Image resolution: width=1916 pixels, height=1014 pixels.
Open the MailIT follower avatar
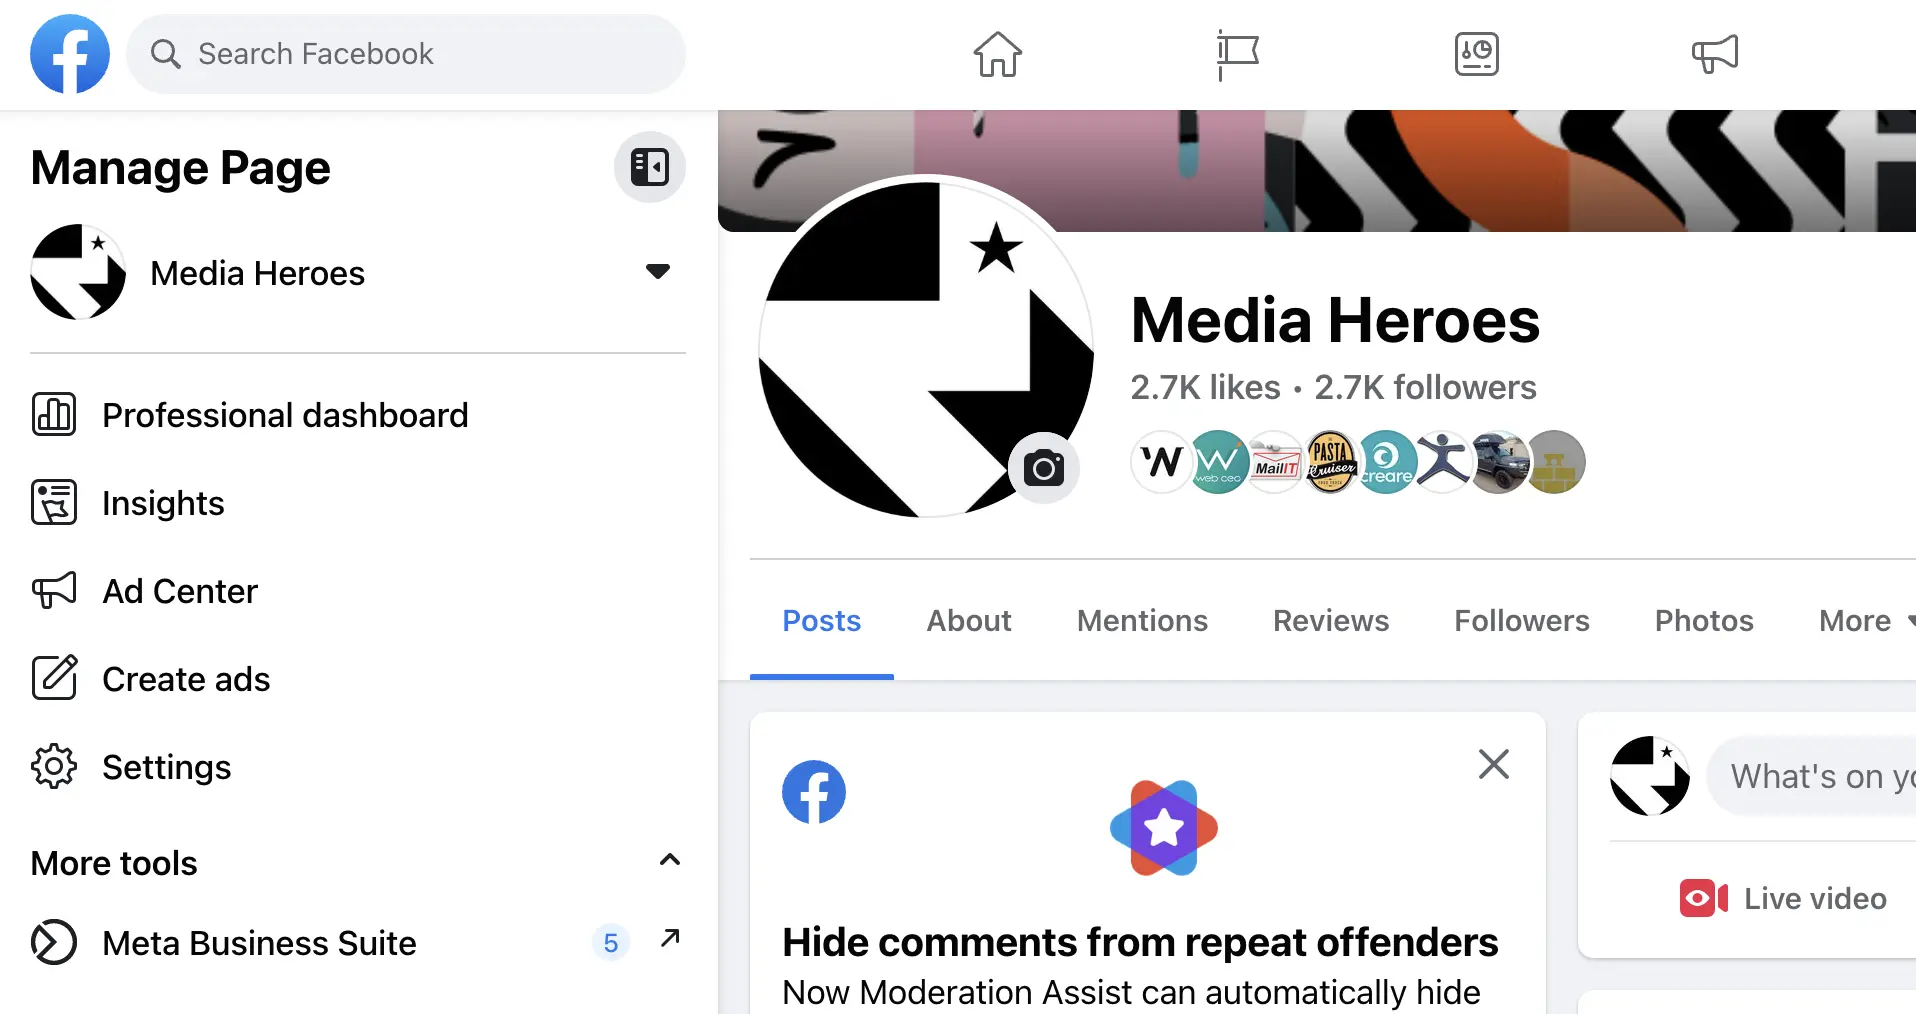[x=1276, y=462]
